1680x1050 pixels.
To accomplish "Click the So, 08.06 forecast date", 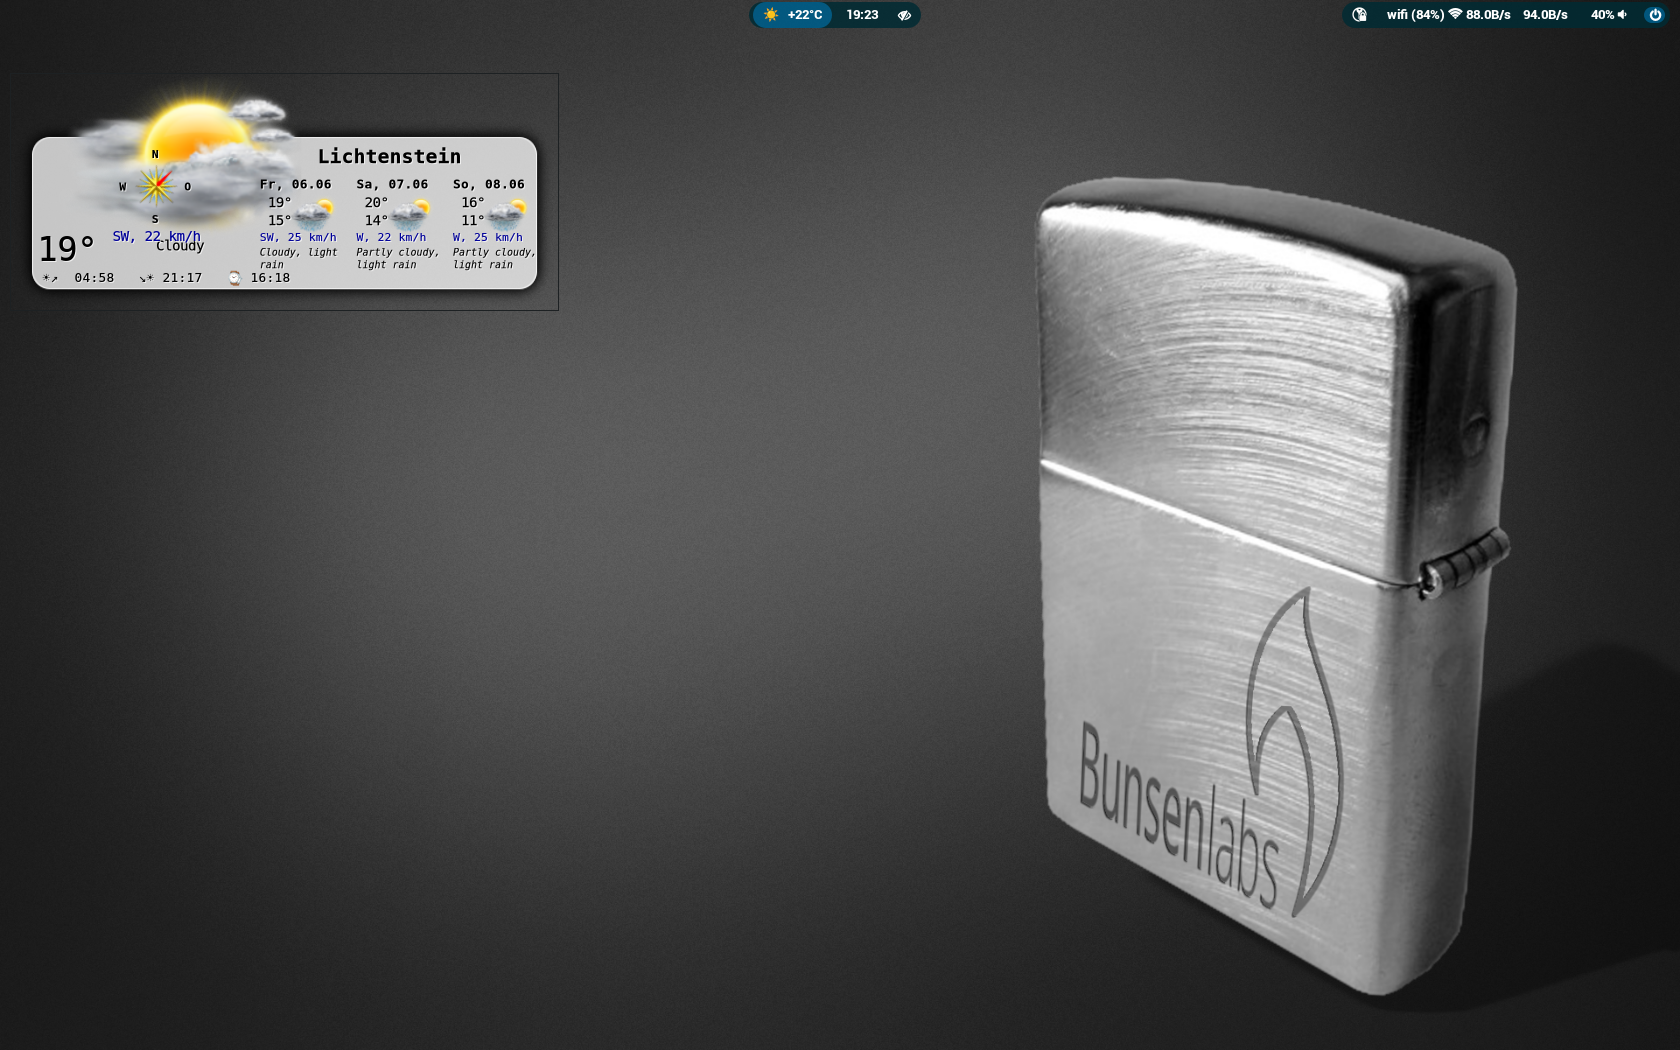I will 488,184.
